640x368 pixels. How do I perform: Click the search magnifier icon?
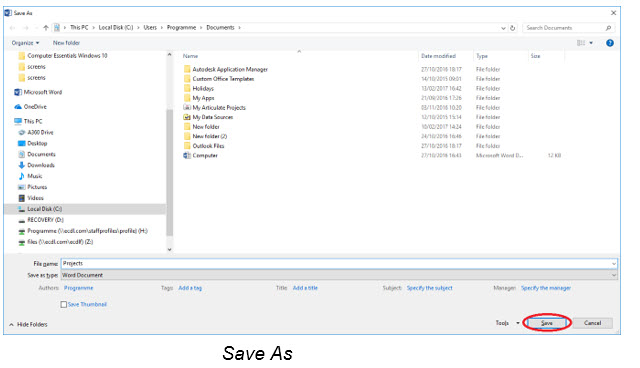pos(608,28)
